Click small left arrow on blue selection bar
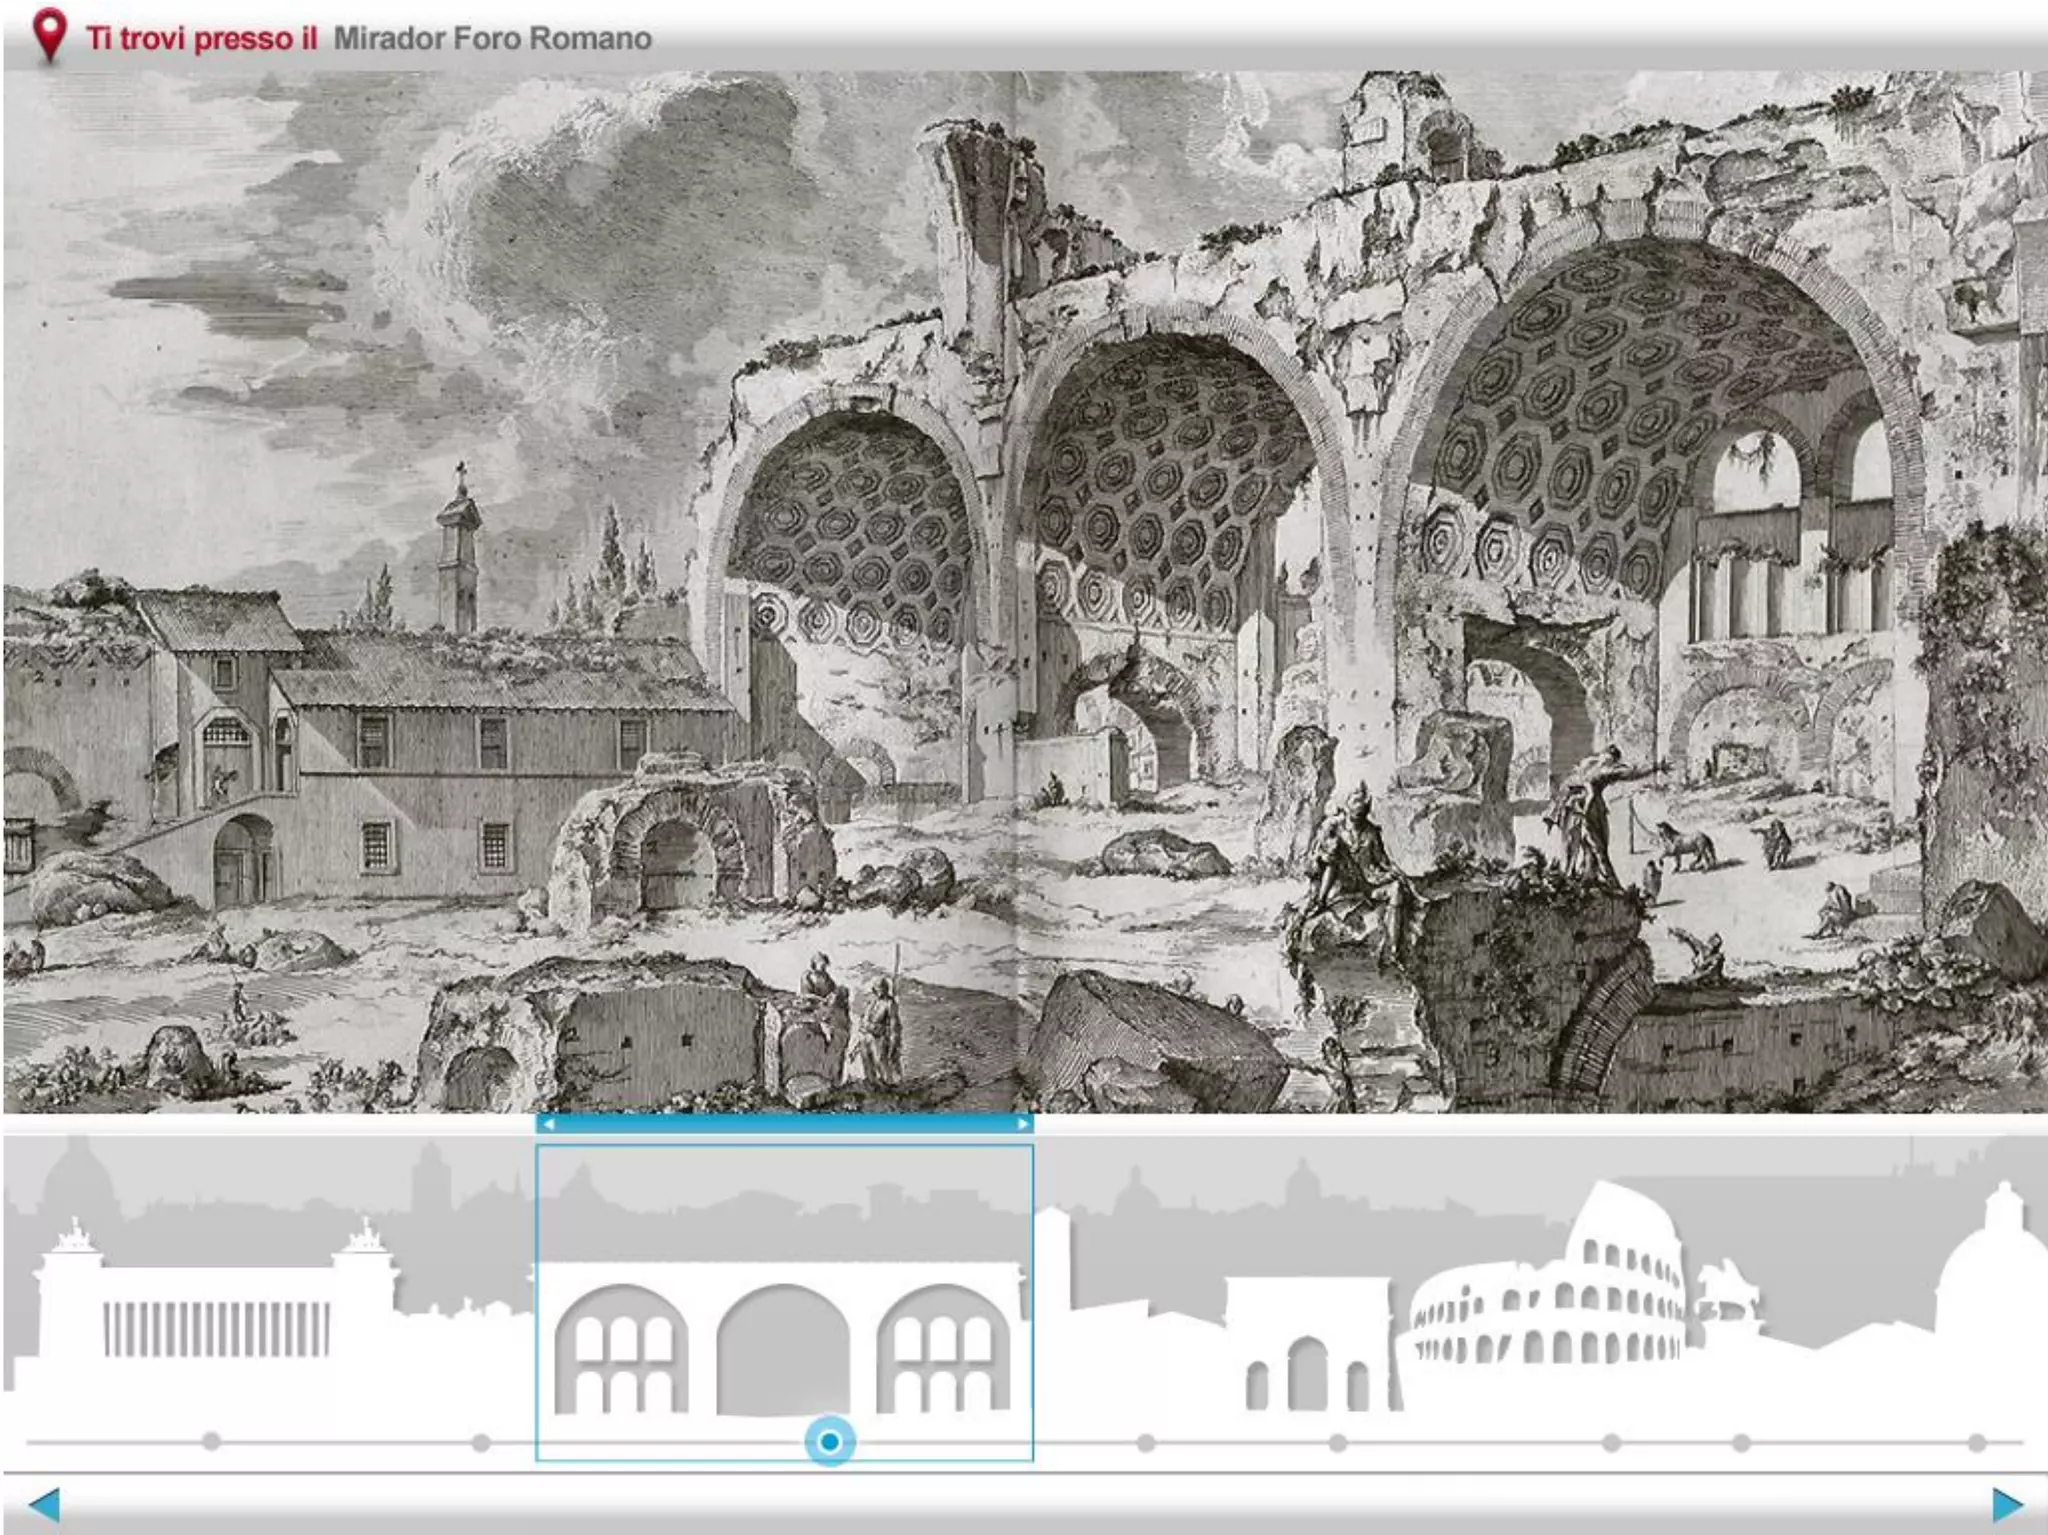This screenshot has width=2048, height=1535. point(549,1124)
